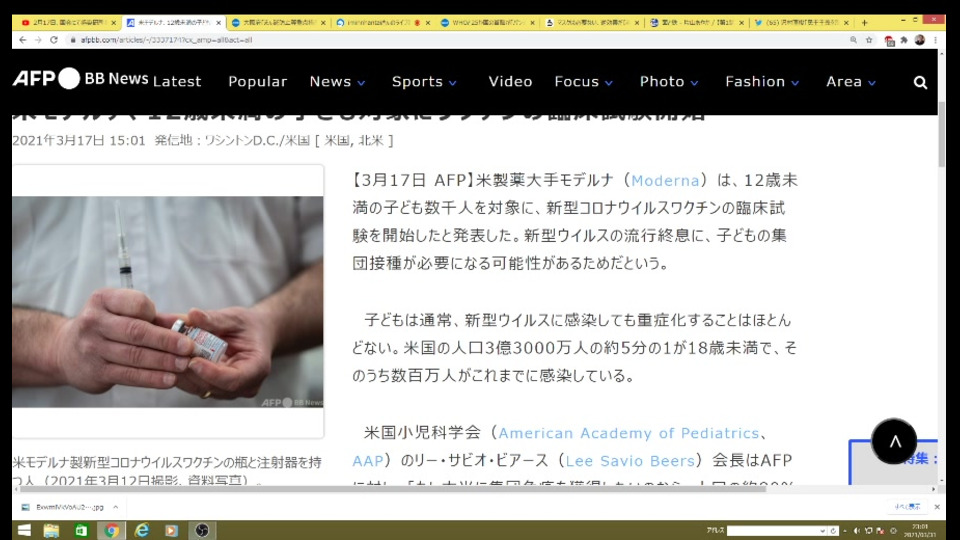Expand the Fashion dropdown menu
This screenshot has width=960, height=540.
pos(762,81)
